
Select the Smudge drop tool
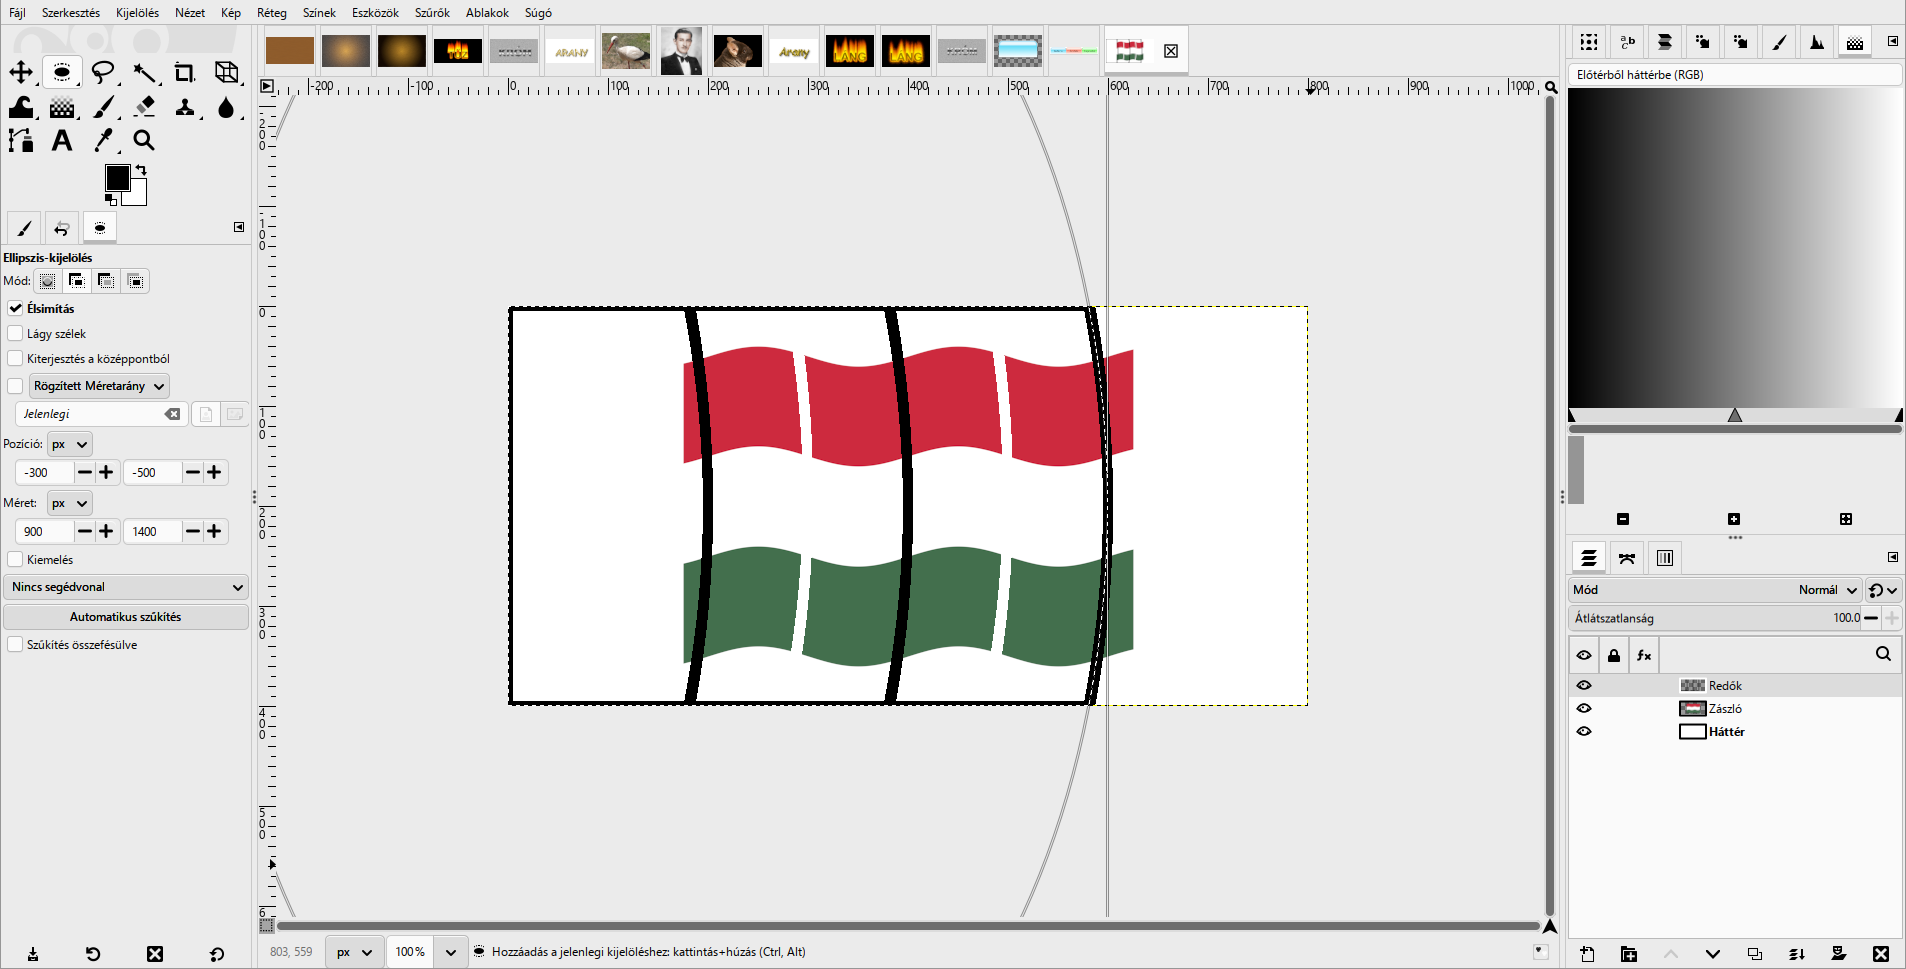(227, 107)
